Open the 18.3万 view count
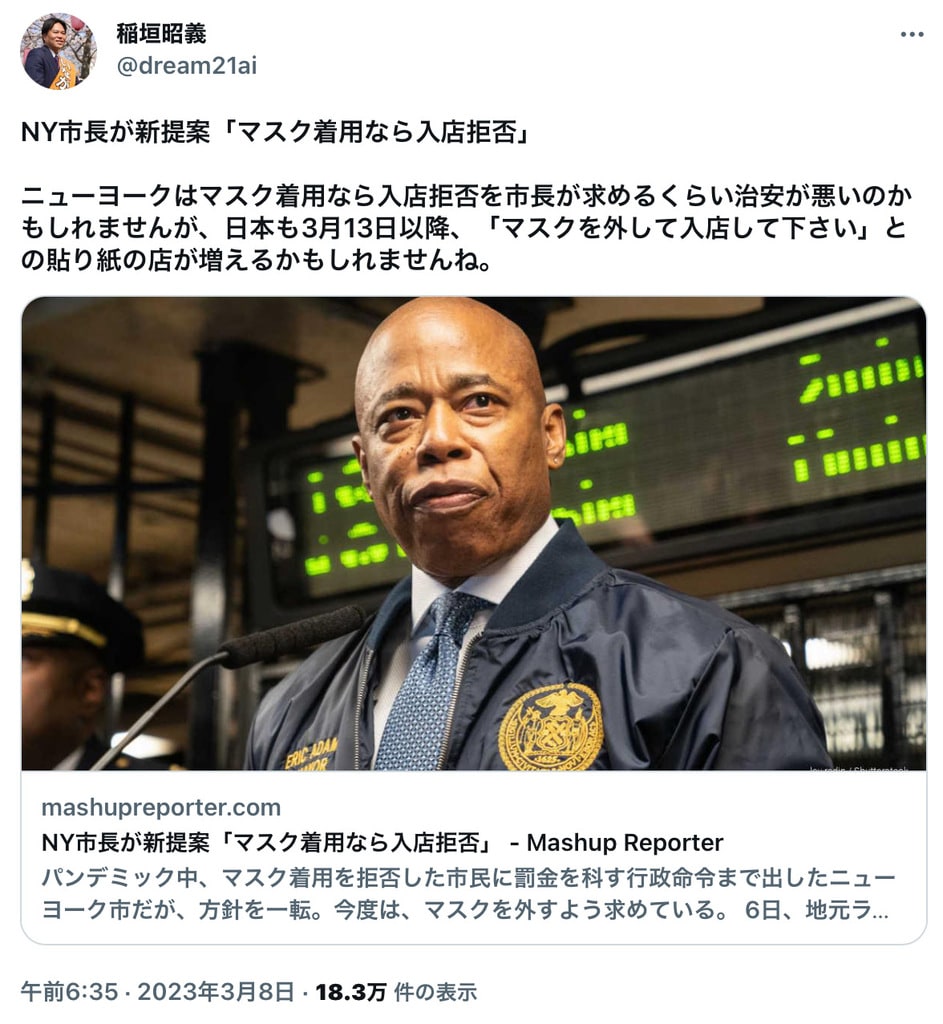This screenshot has height=1024, width=943. (x=351, y=992)
